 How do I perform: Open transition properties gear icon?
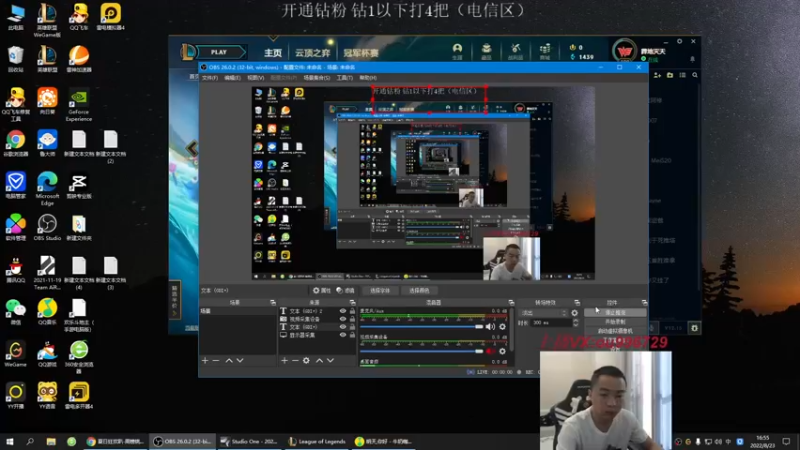[575, 313]
